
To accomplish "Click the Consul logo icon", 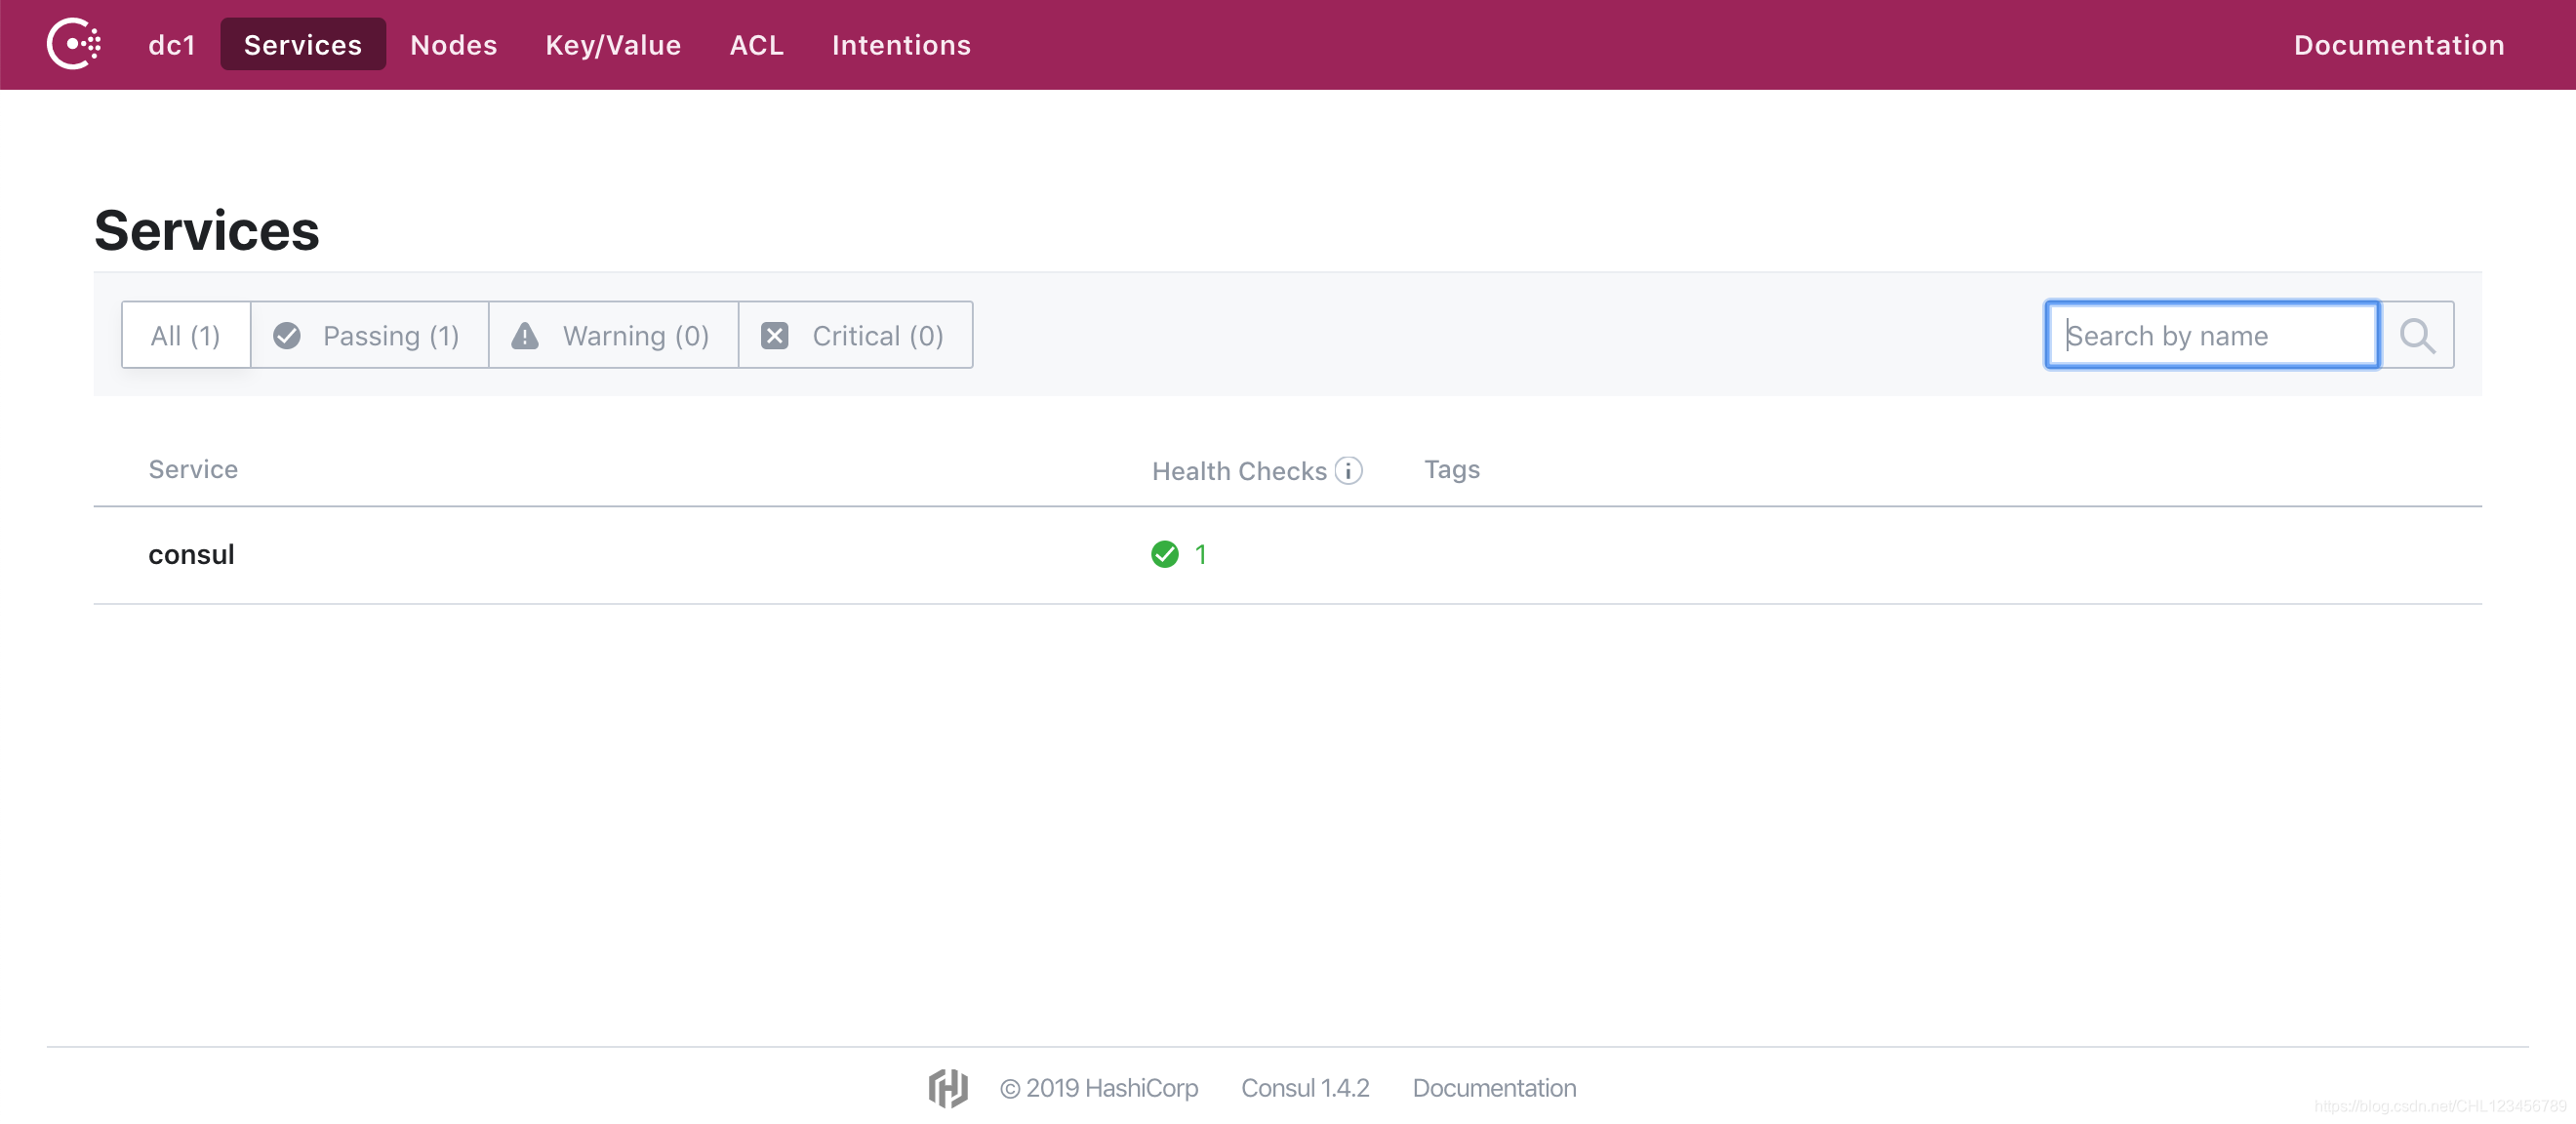I will (x=74, y=44).
